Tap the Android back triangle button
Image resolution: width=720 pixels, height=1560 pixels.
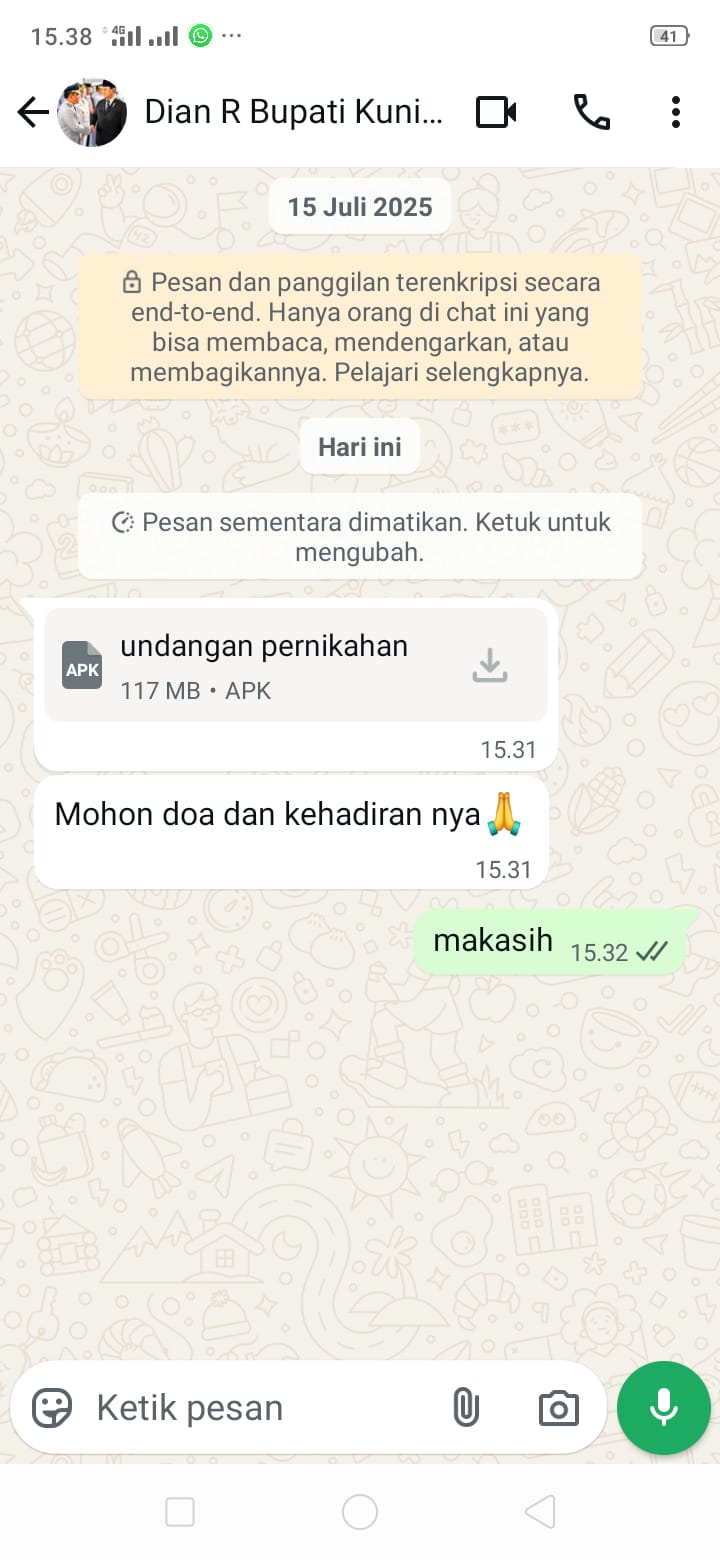coord(540,1512)
